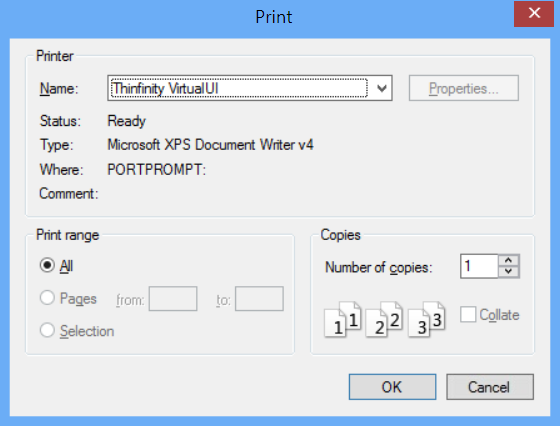The width and height of the screenshot is (560, 426).
Task: Enable the Collate checkbox
Action: tap(468, 315)
